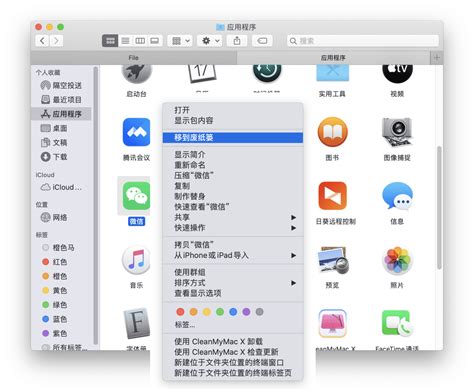The image size is (474, 391).
Task: Click the main window vertical scrollbar
Action: (x=440, y=207)
